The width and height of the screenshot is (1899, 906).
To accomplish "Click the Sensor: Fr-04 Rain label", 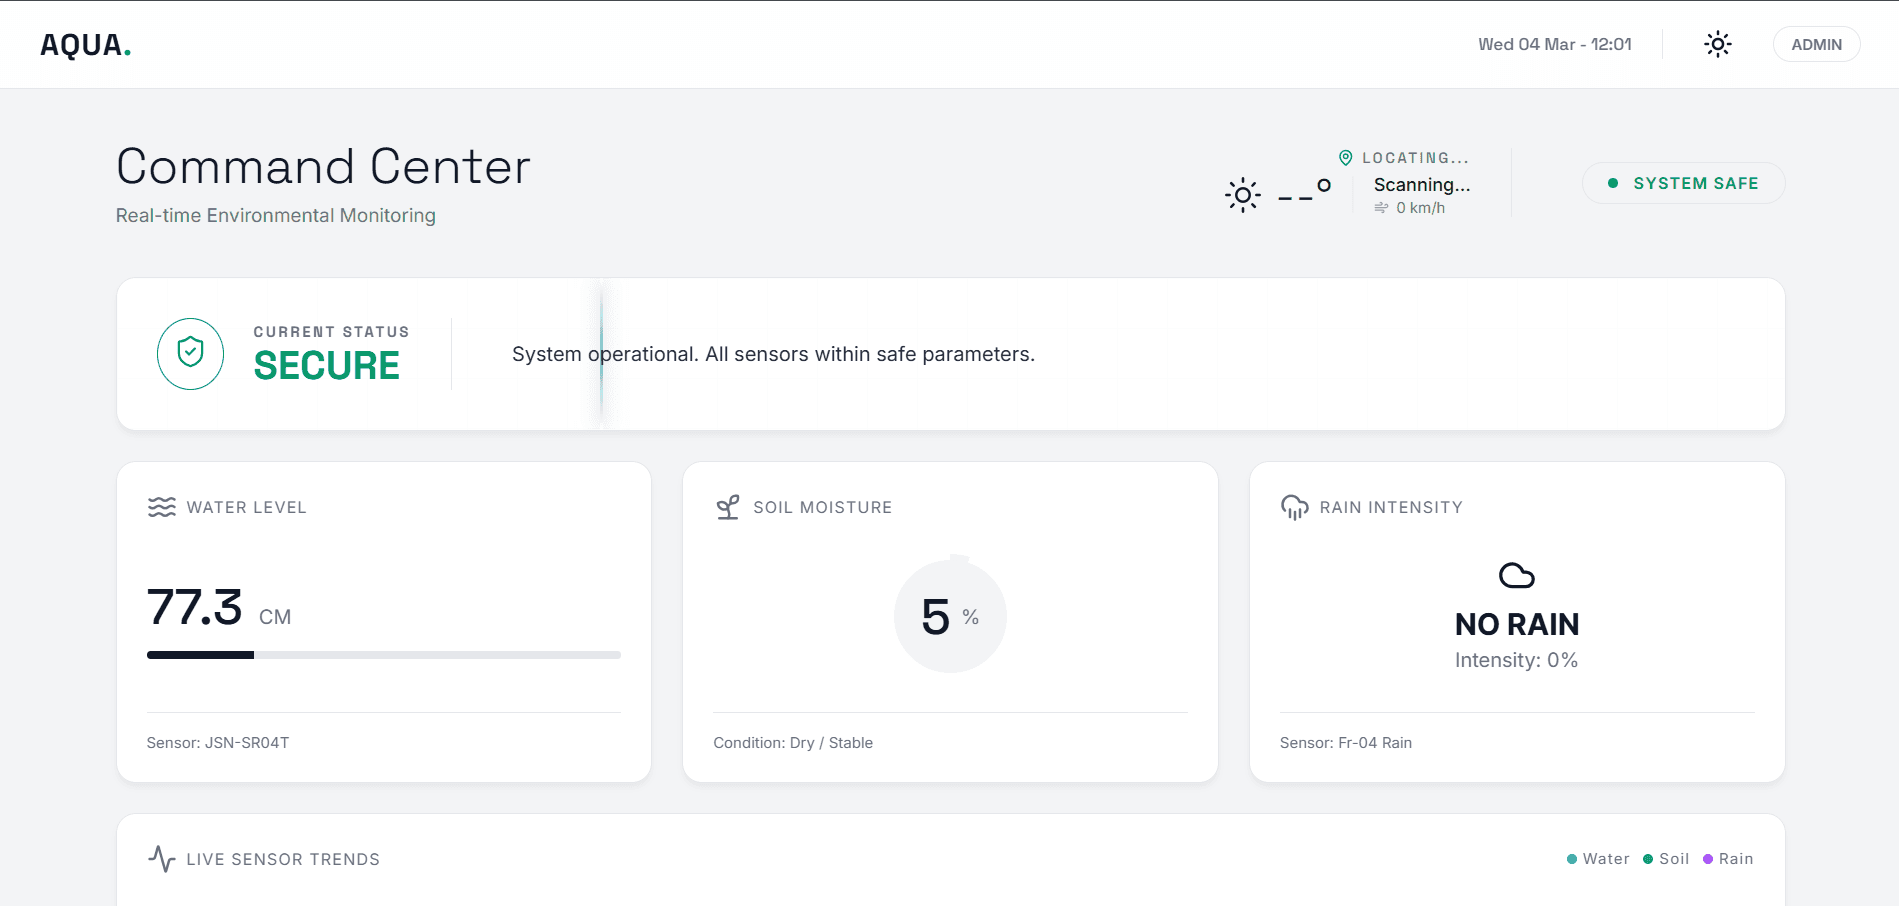I will coord(1346,743).
